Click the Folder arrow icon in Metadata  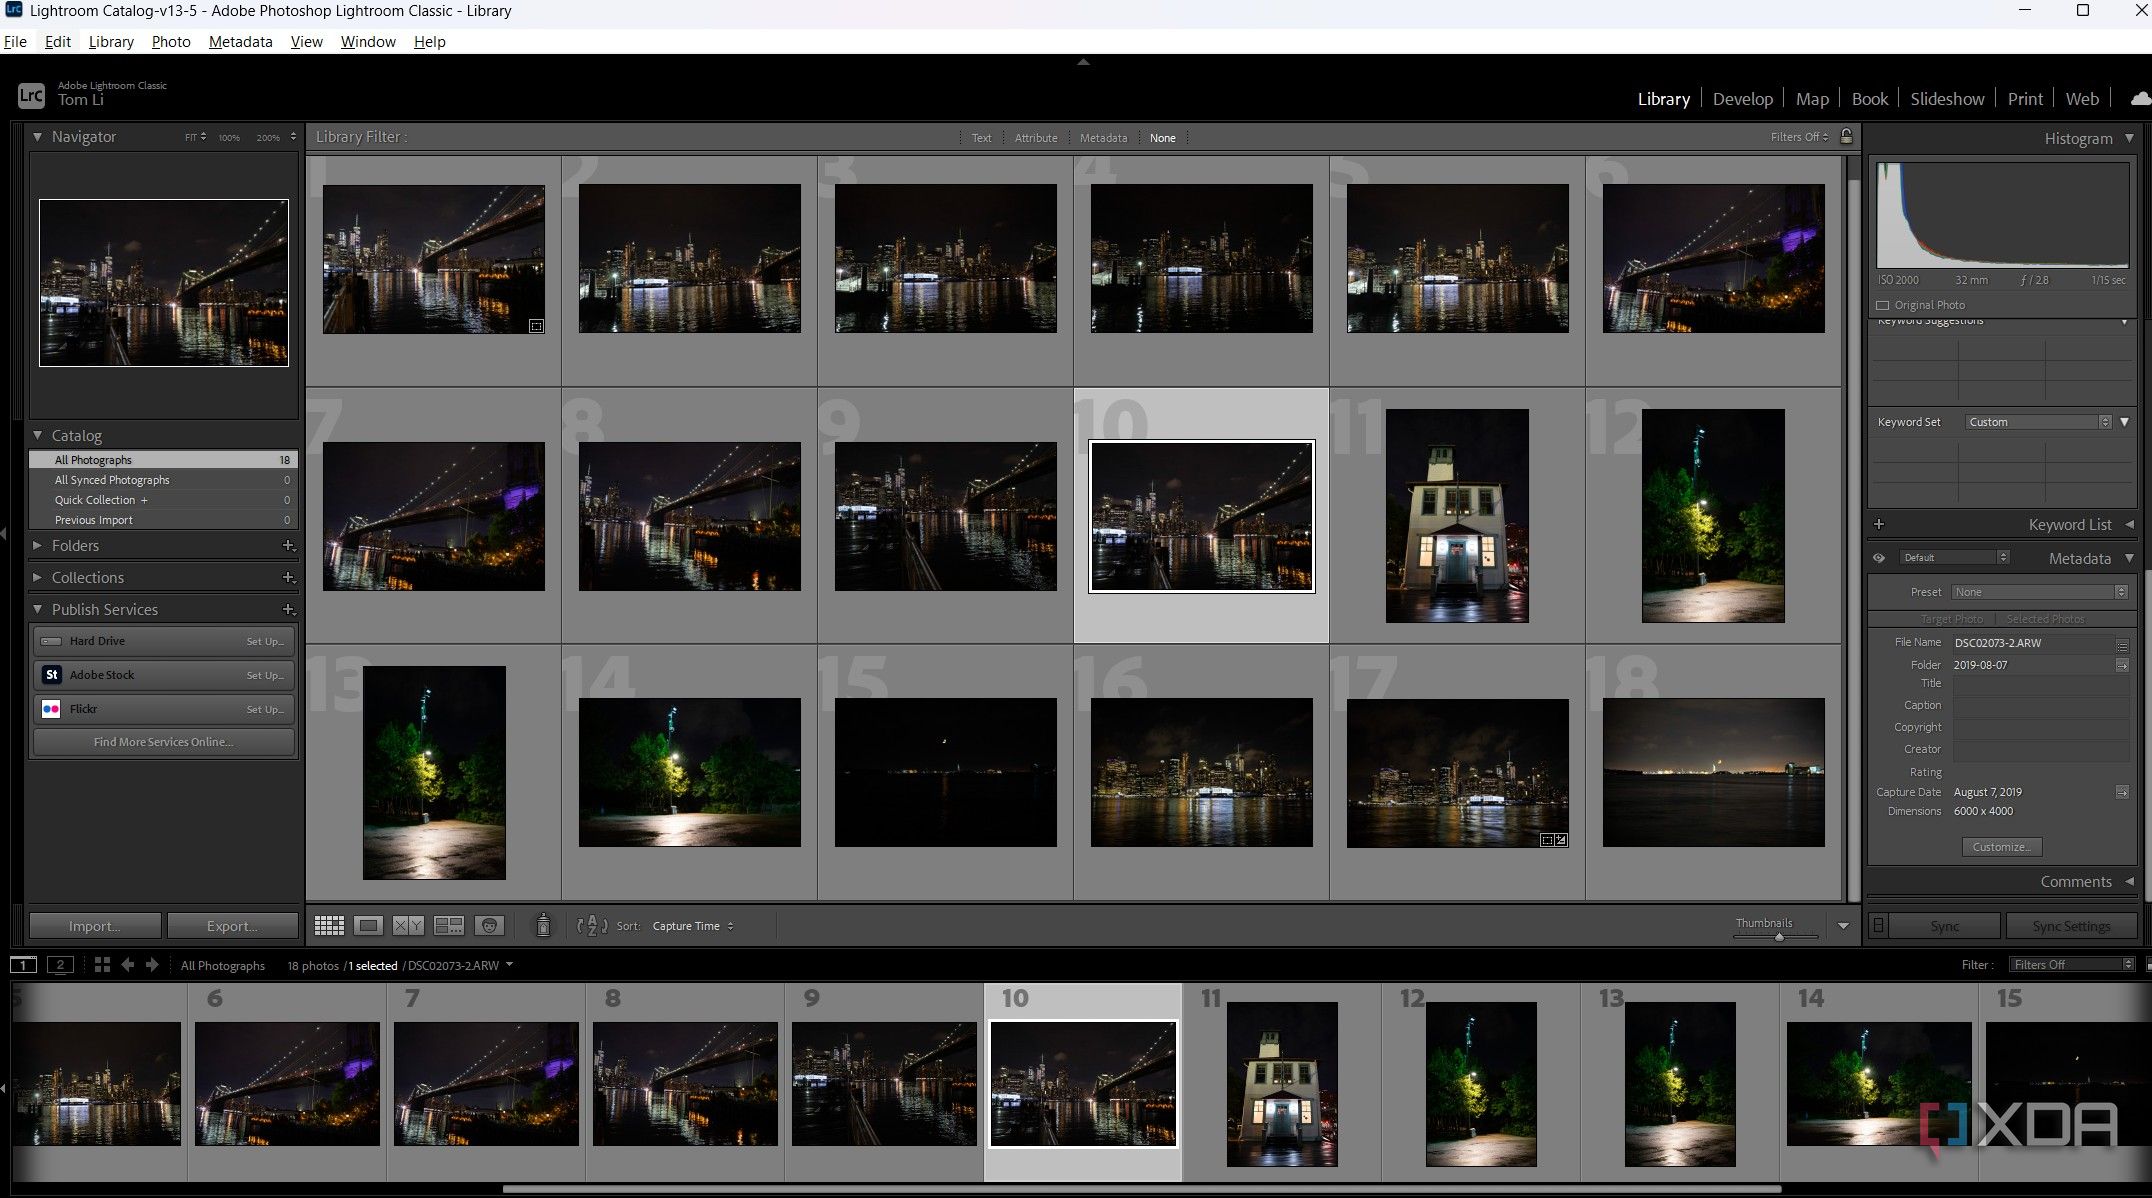(x=2122, y=665)
